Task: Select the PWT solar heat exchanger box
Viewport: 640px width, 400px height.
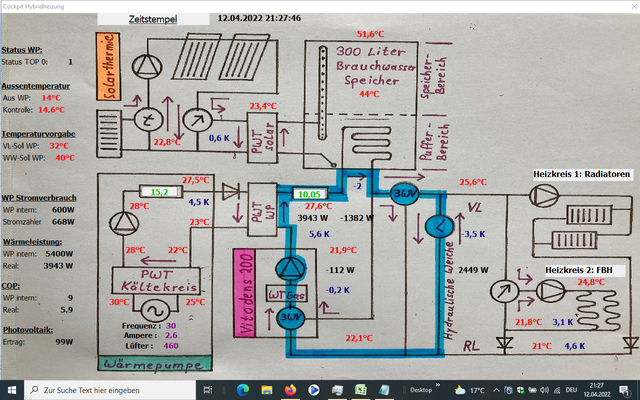Action: 262,138
